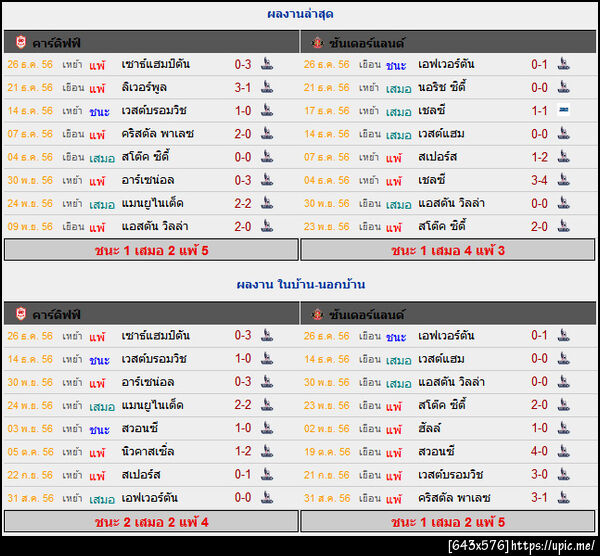The image size is (600, 556).
Task: Click the opponent name นิวคาสเซิ่ล
Action: pyautogui.click(x=148, y=452)
